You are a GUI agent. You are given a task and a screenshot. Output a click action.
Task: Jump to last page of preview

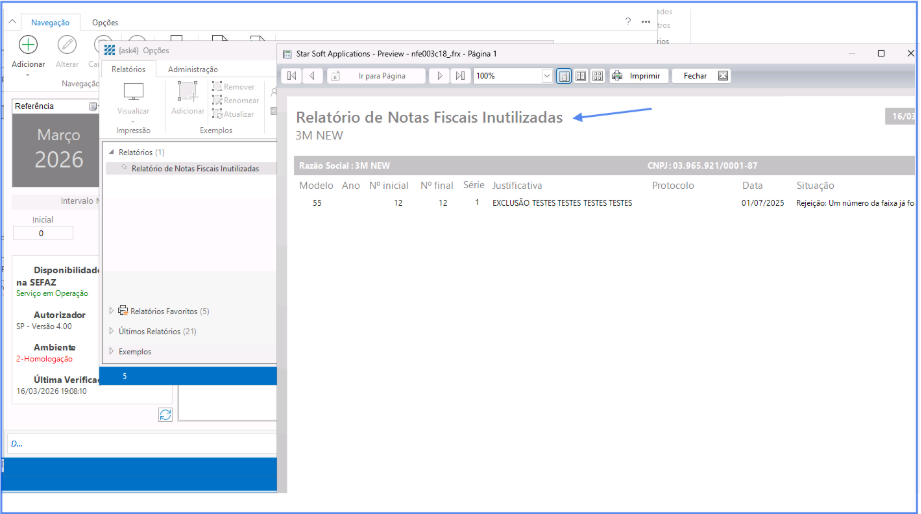(x=460, y=76)
